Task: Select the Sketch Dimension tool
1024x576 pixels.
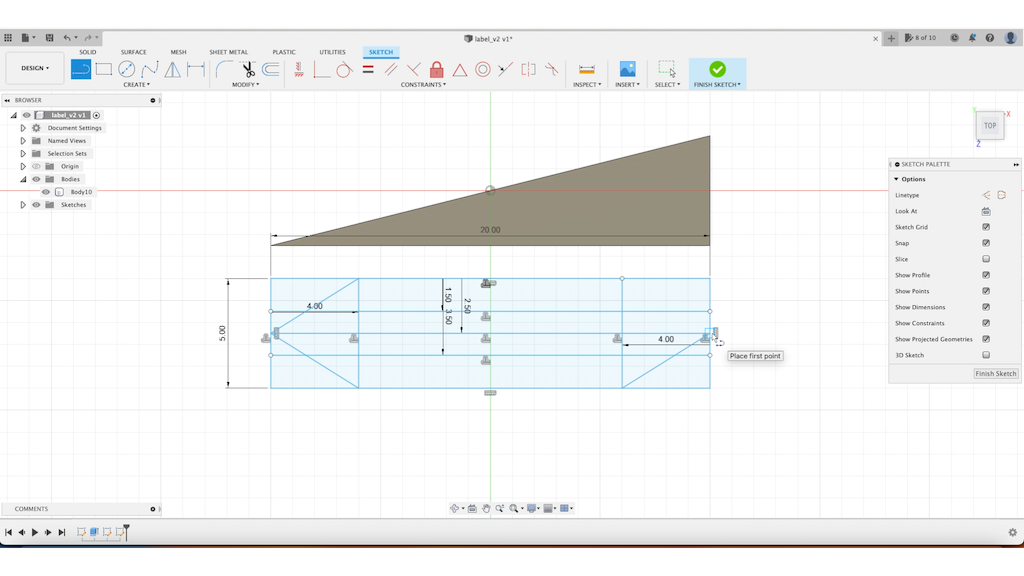Action: tap(196, 69)
